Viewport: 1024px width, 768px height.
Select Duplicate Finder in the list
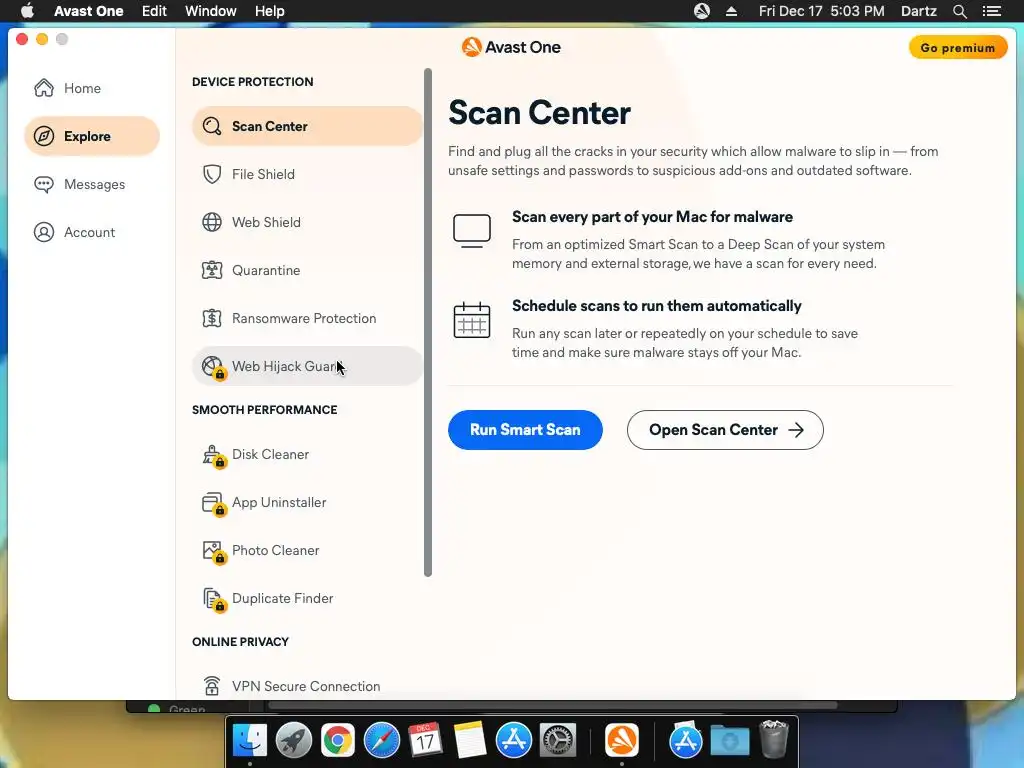tap(307, 598)
